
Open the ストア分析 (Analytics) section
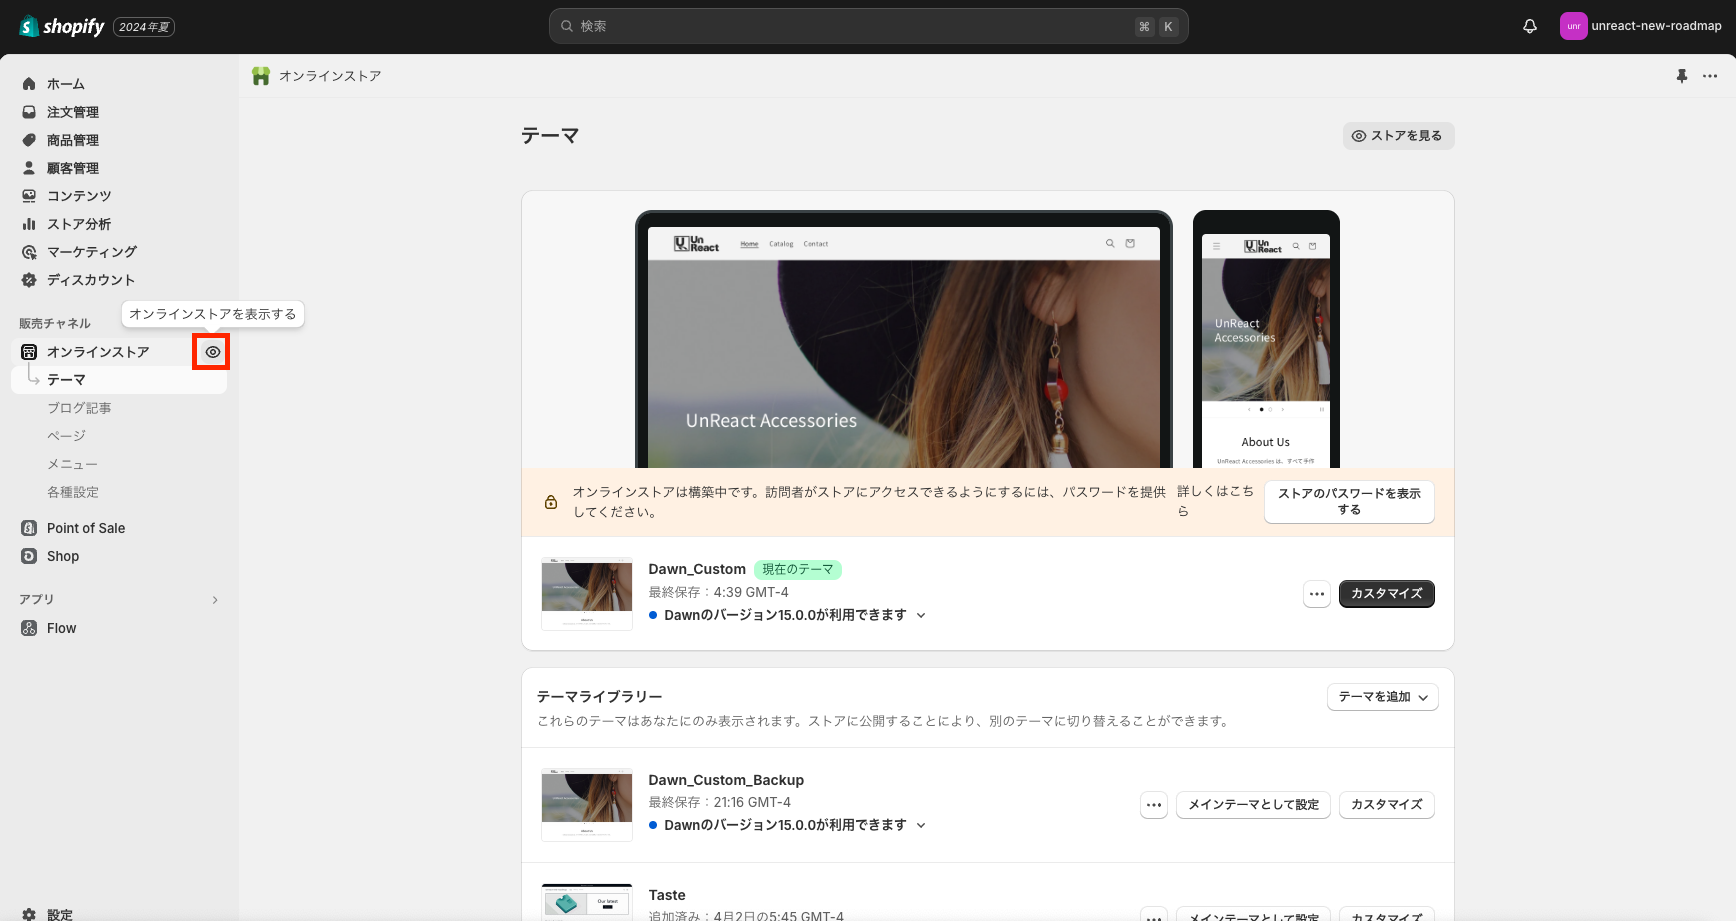[78, 224]
